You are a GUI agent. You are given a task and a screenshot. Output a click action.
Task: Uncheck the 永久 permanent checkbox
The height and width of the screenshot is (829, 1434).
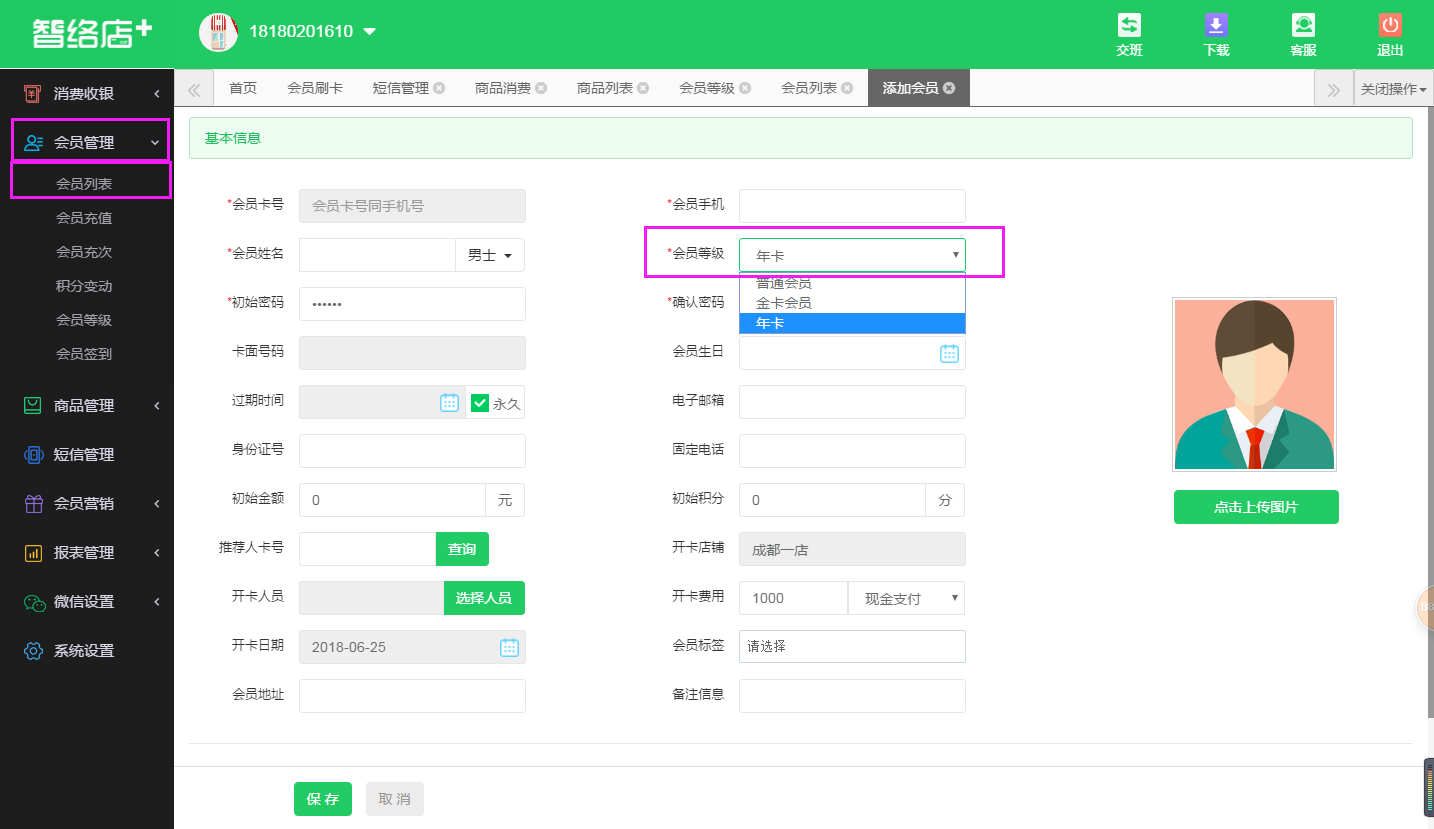(x=480, y=403)
